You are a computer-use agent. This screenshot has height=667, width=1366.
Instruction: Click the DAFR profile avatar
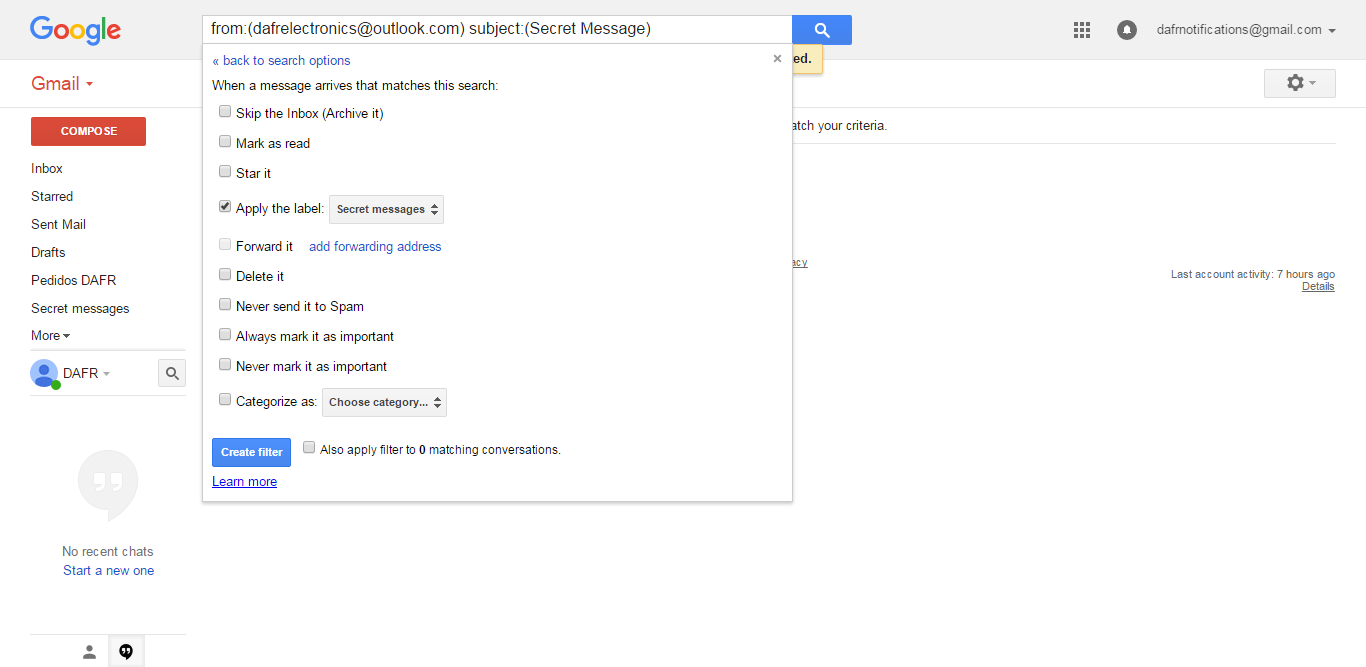44,373
